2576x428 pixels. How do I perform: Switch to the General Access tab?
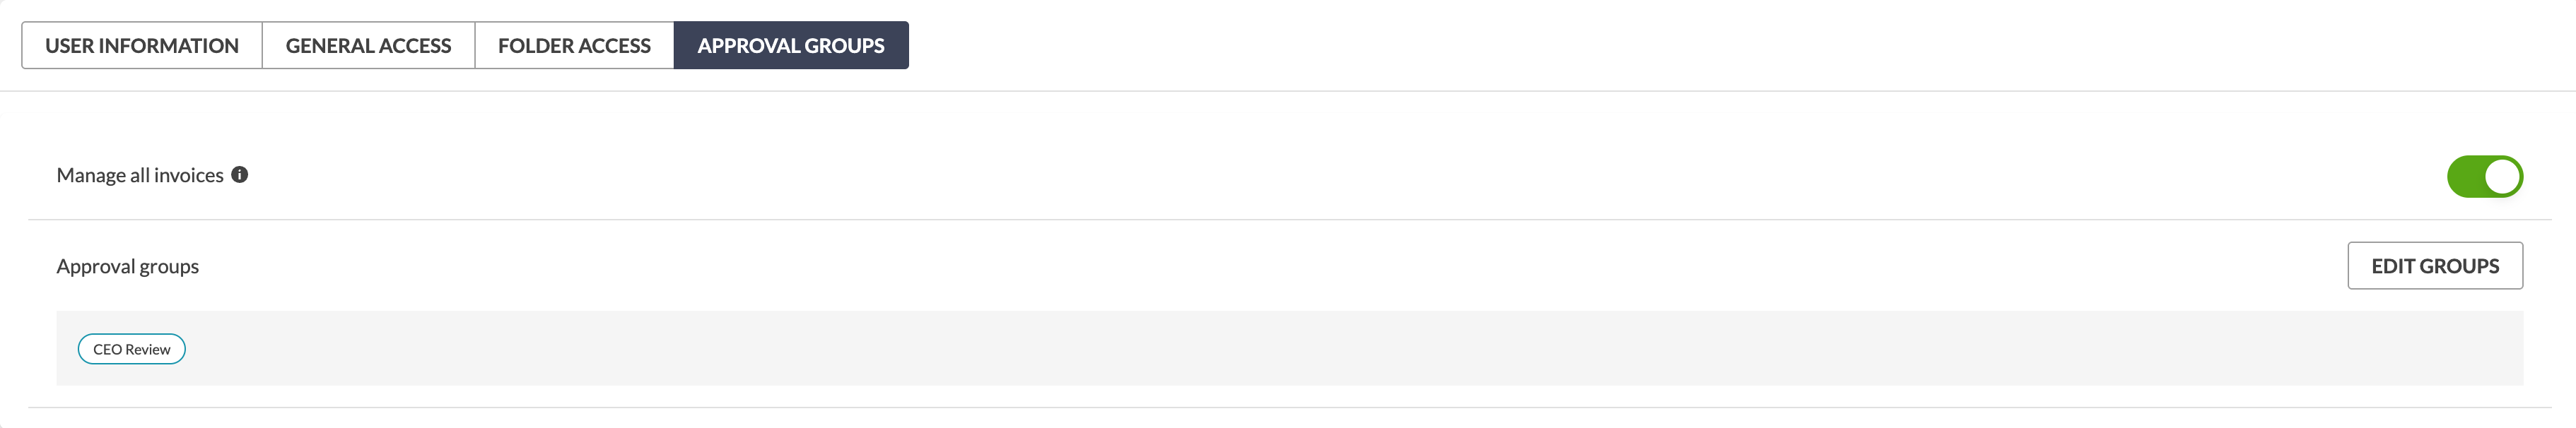pos(368,45)
